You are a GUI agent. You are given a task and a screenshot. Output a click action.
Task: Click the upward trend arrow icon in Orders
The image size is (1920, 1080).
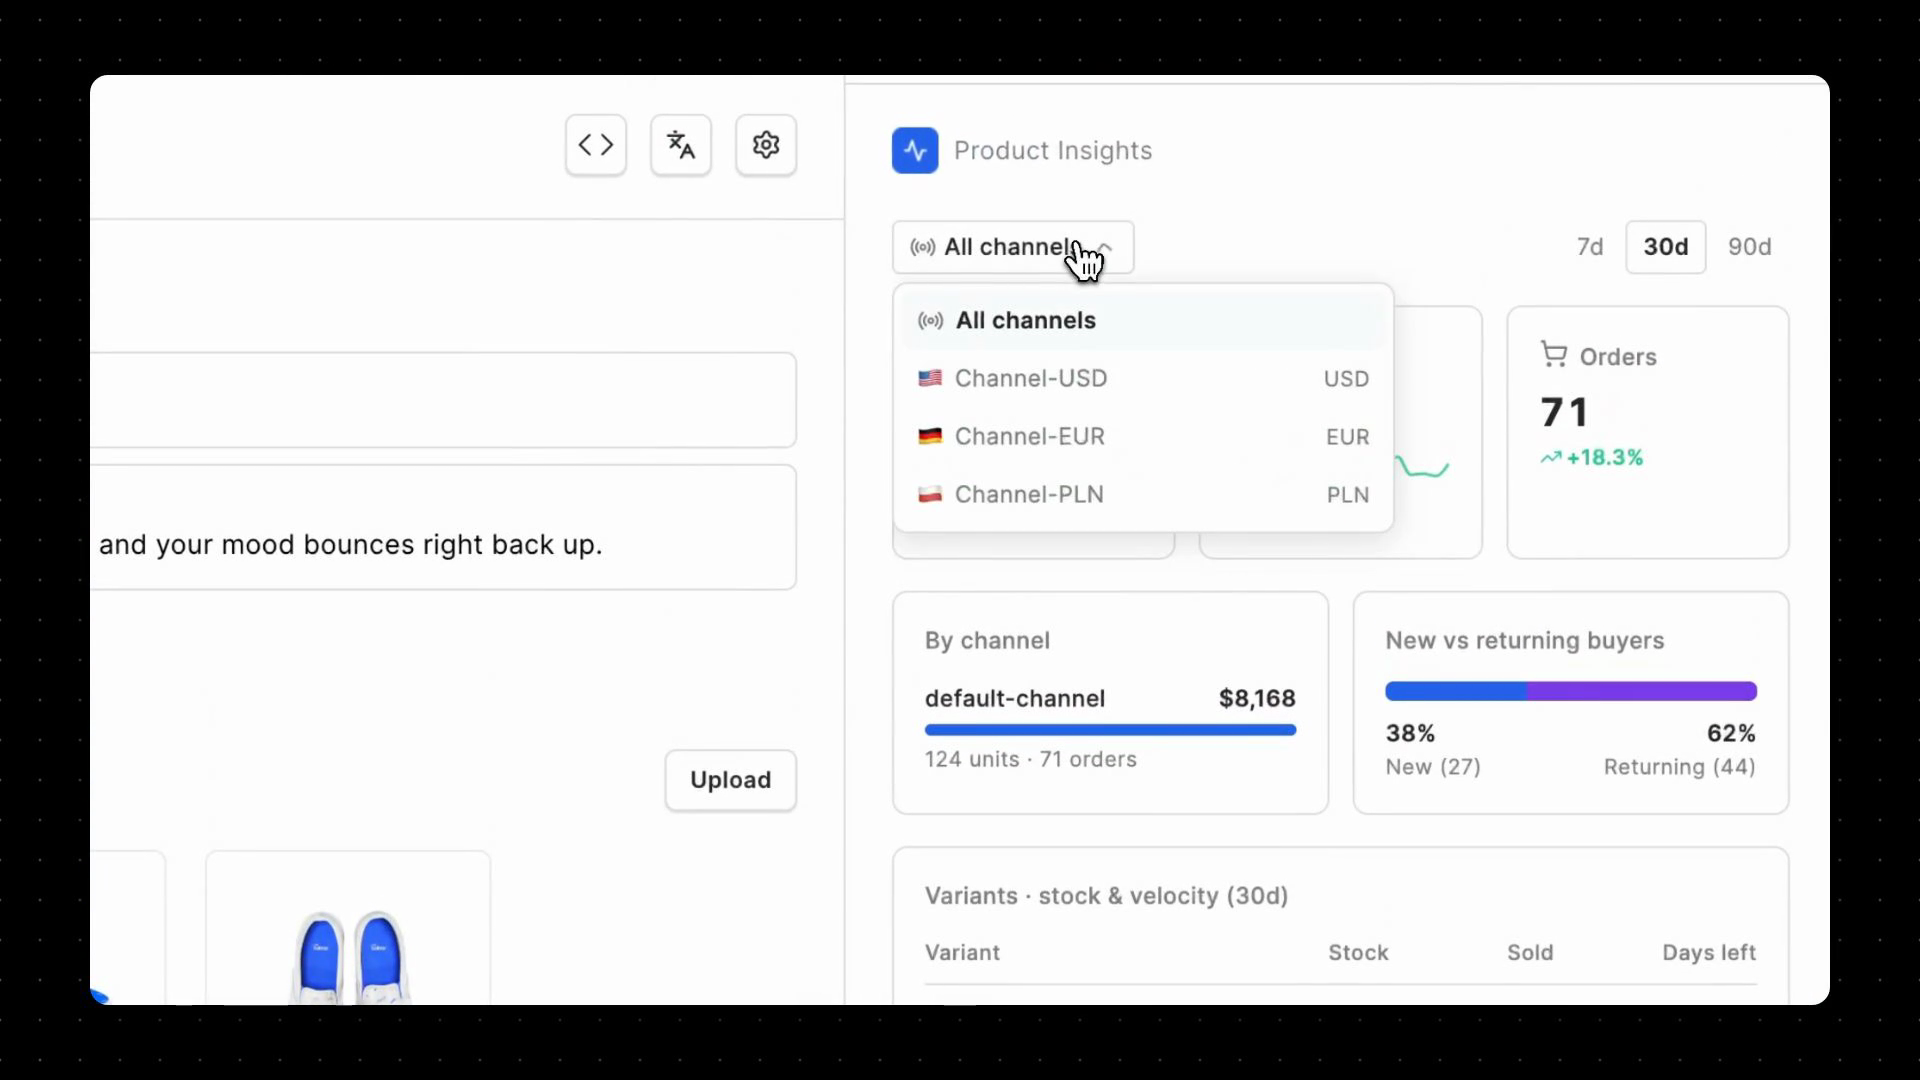[x=1551, y=458]
